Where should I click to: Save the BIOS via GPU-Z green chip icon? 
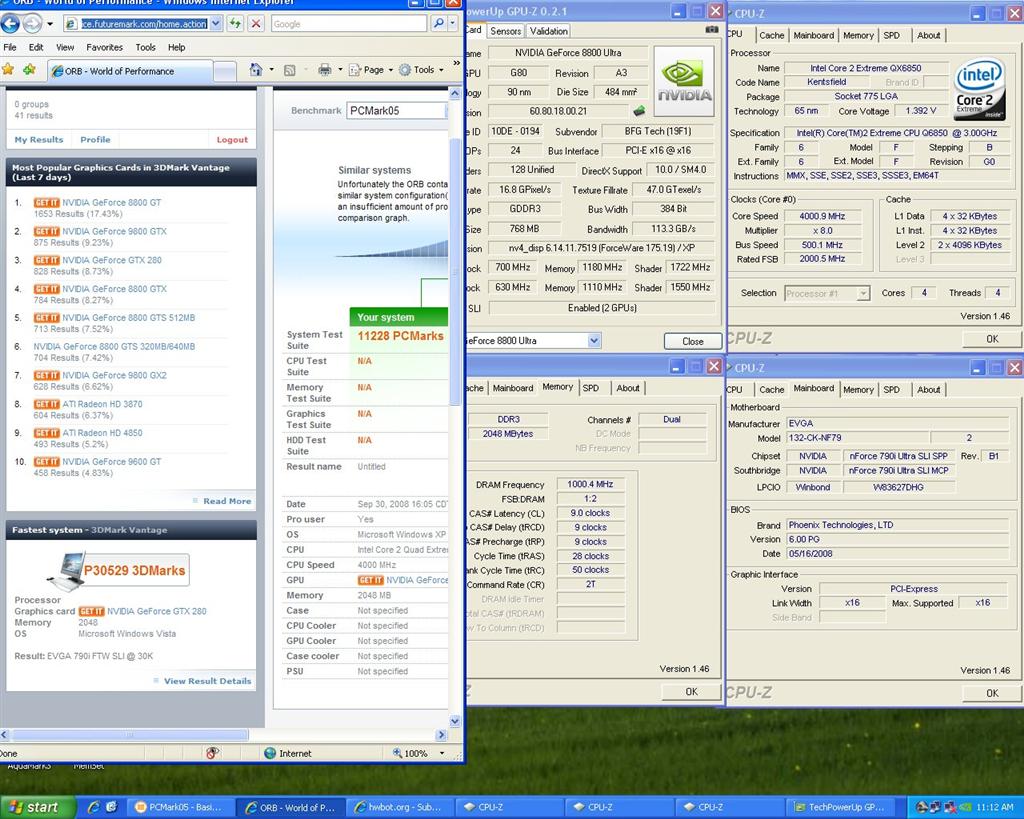click(639, 111)
